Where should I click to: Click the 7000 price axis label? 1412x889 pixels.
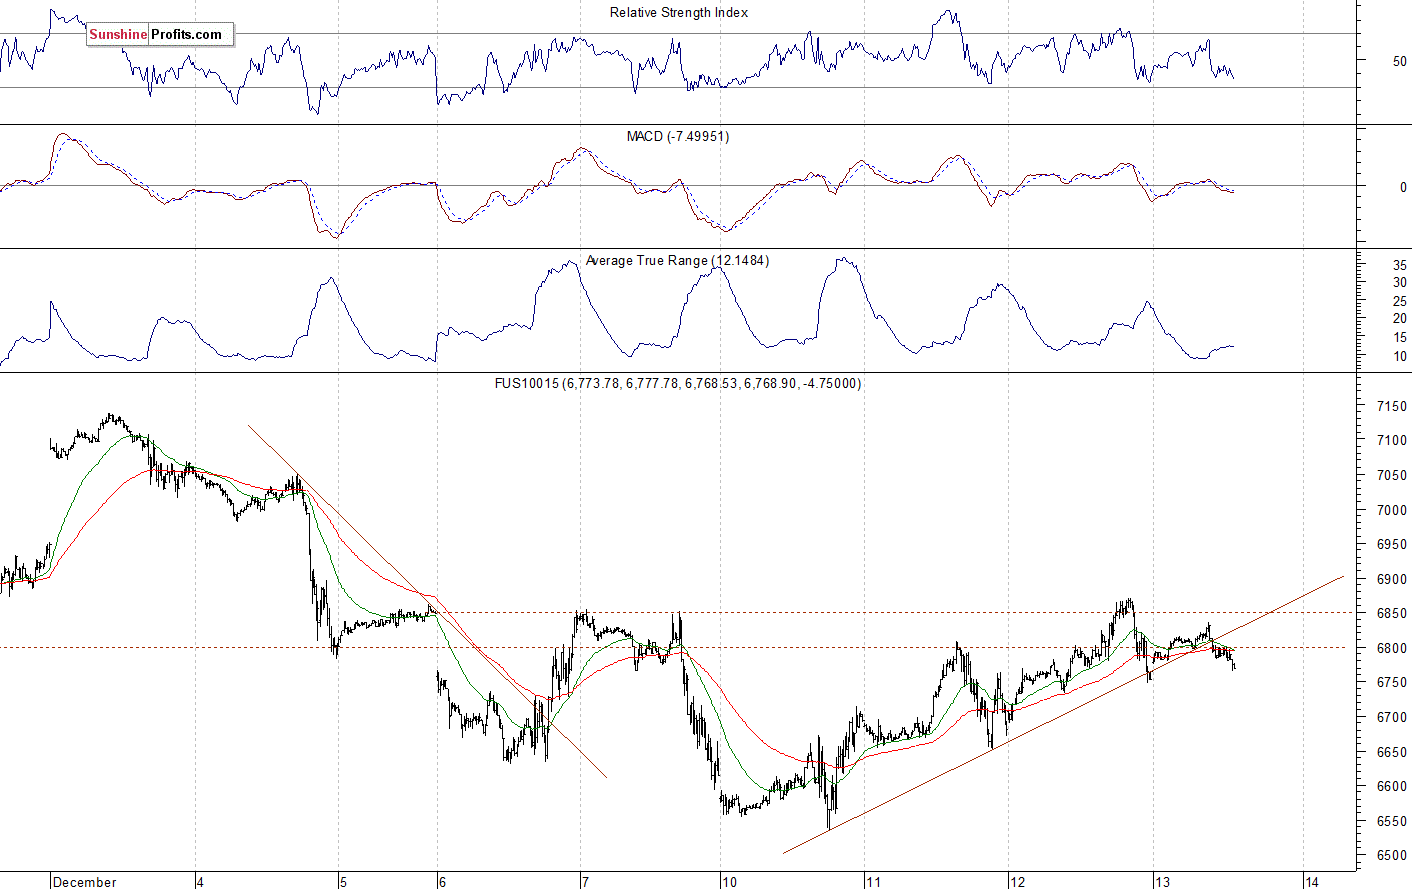coord(1391,511)
